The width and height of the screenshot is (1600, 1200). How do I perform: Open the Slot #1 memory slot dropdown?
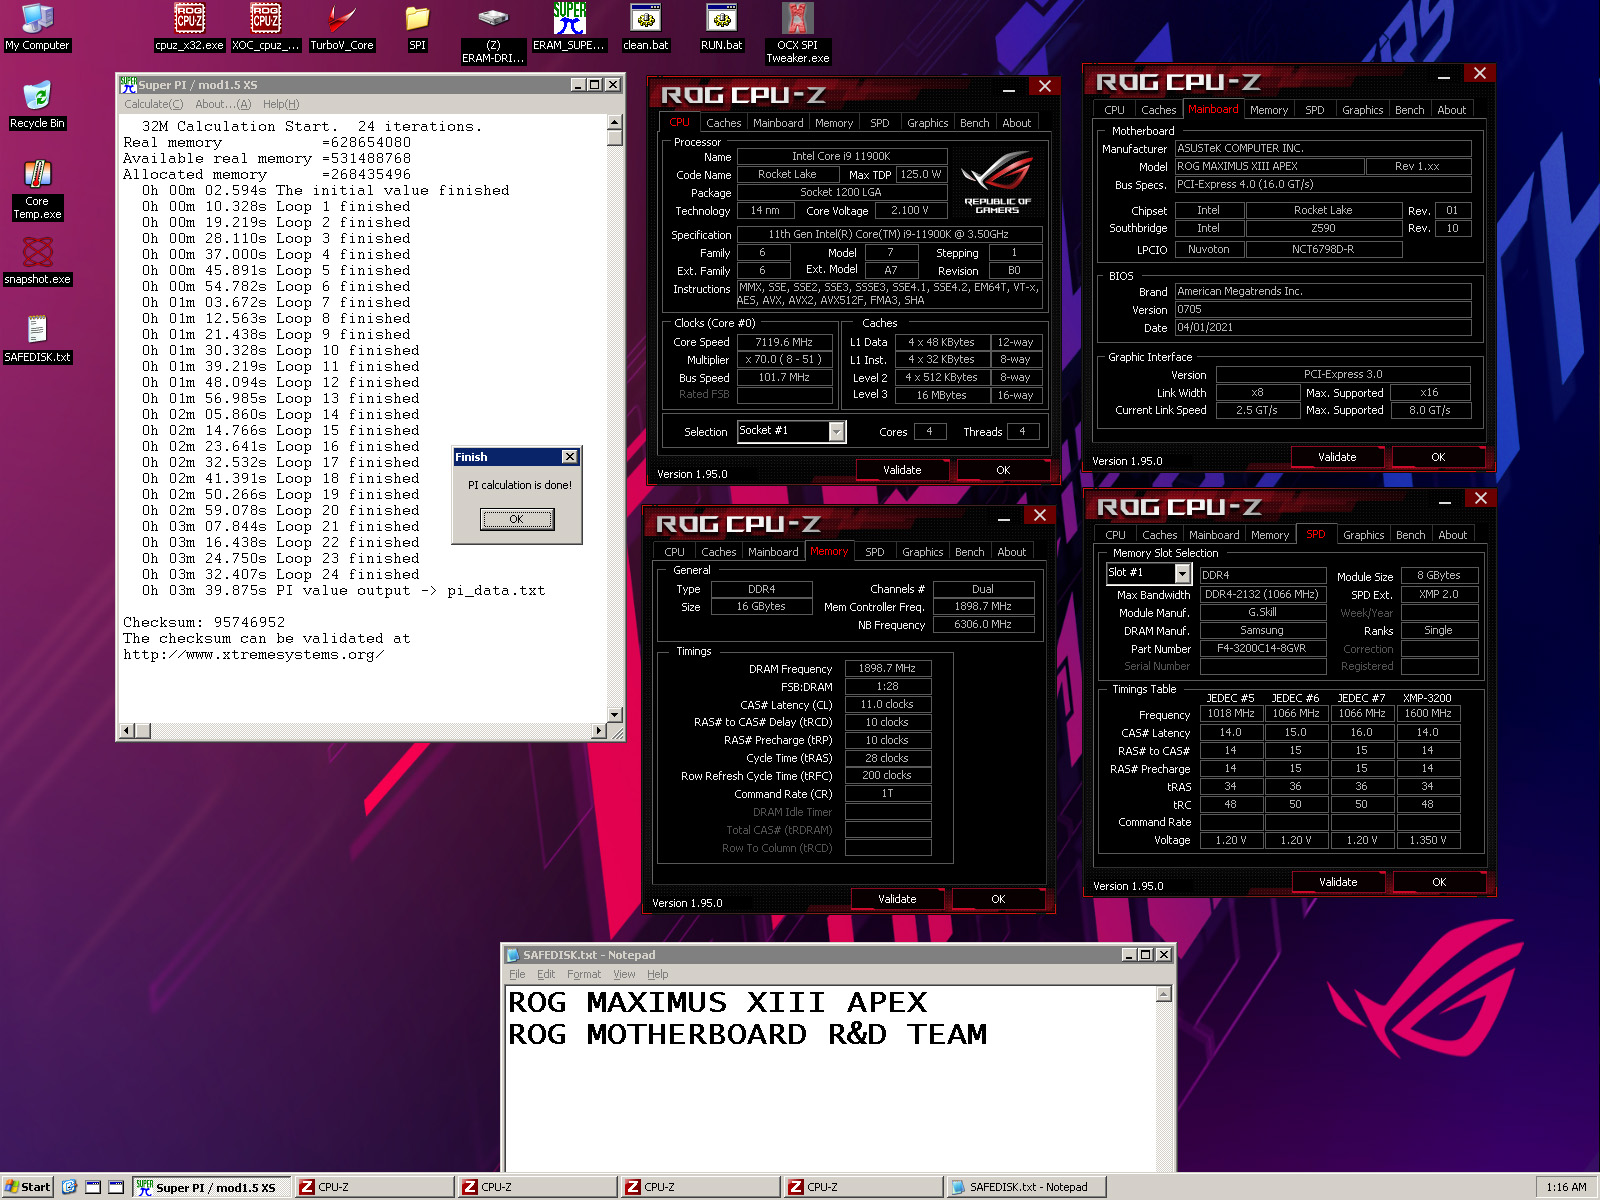[x=1182, y=574]
